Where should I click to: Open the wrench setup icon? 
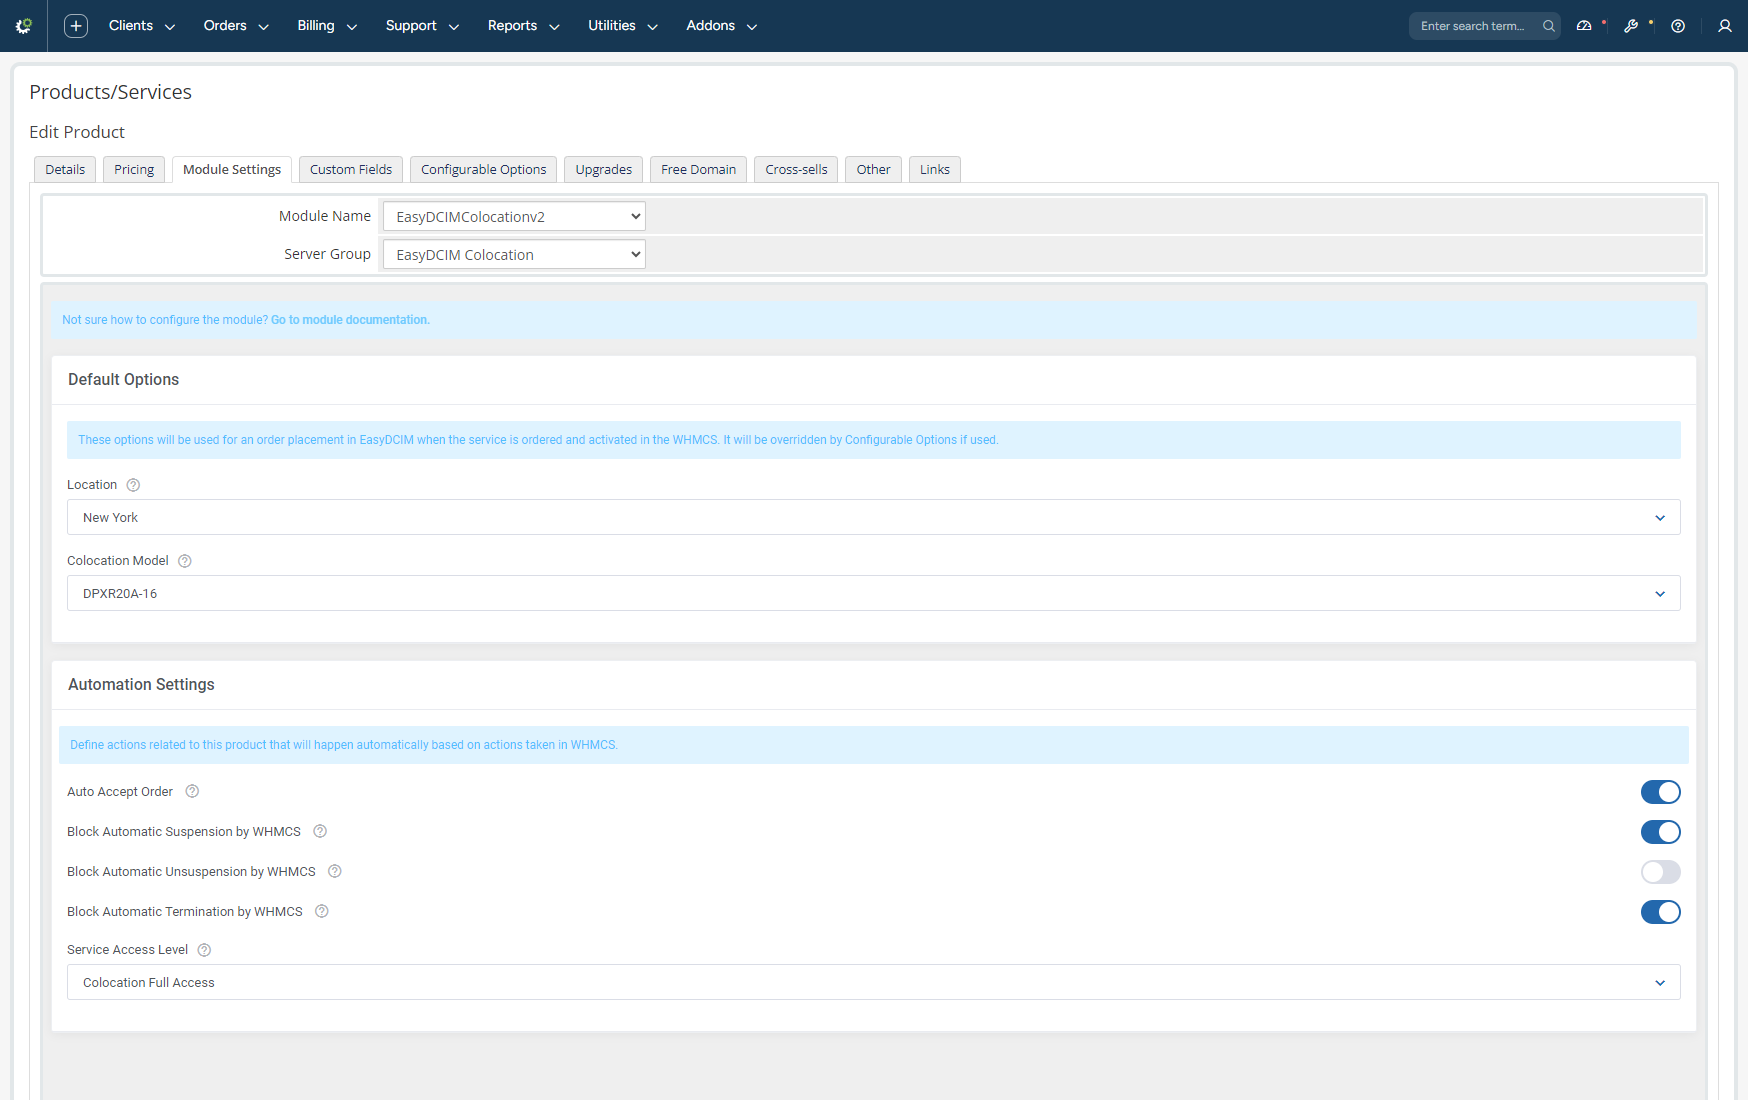point(1631,26)
